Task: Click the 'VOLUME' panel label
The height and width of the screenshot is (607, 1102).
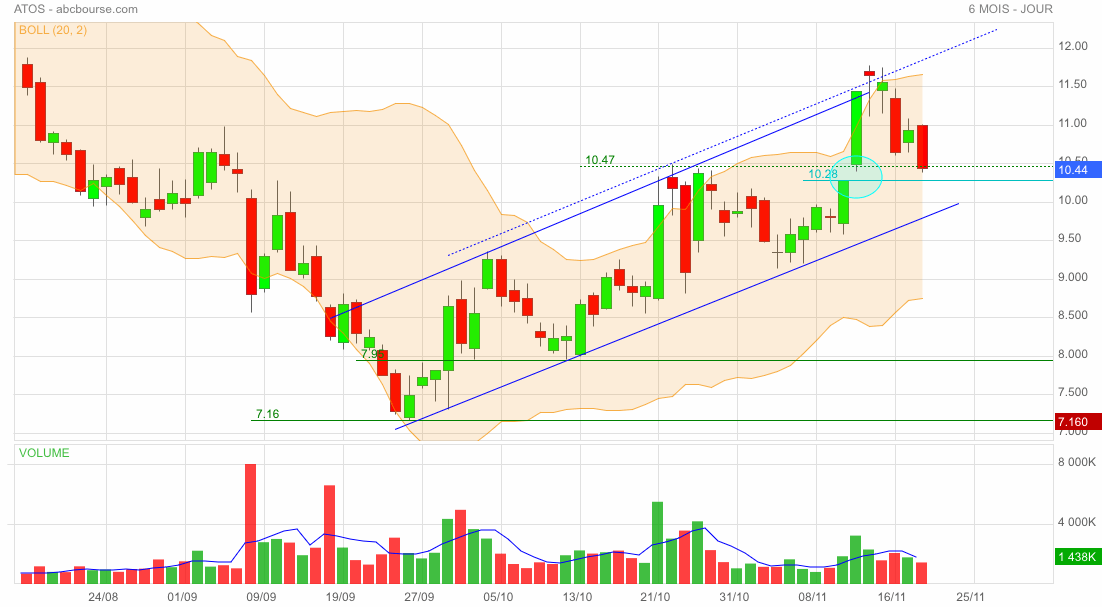Action: coord(44,453)
